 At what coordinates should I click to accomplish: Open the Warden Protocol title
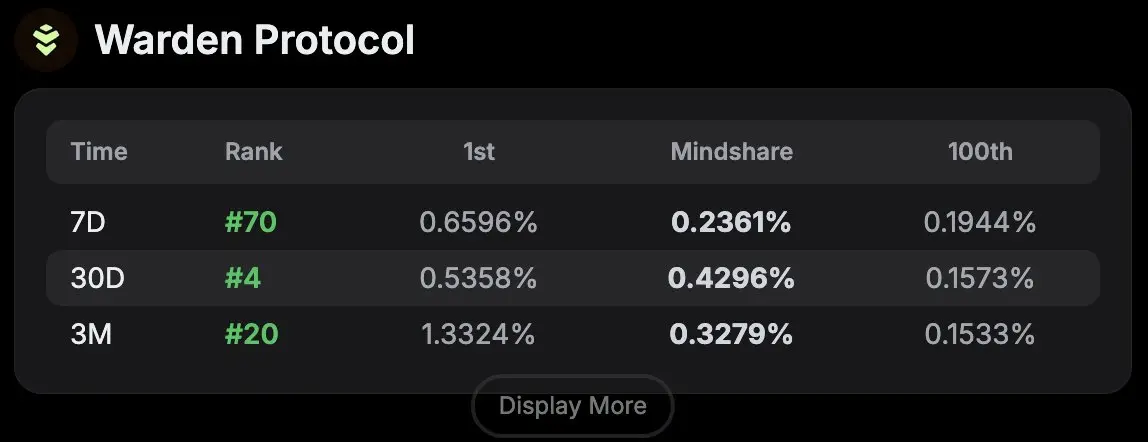255,40
